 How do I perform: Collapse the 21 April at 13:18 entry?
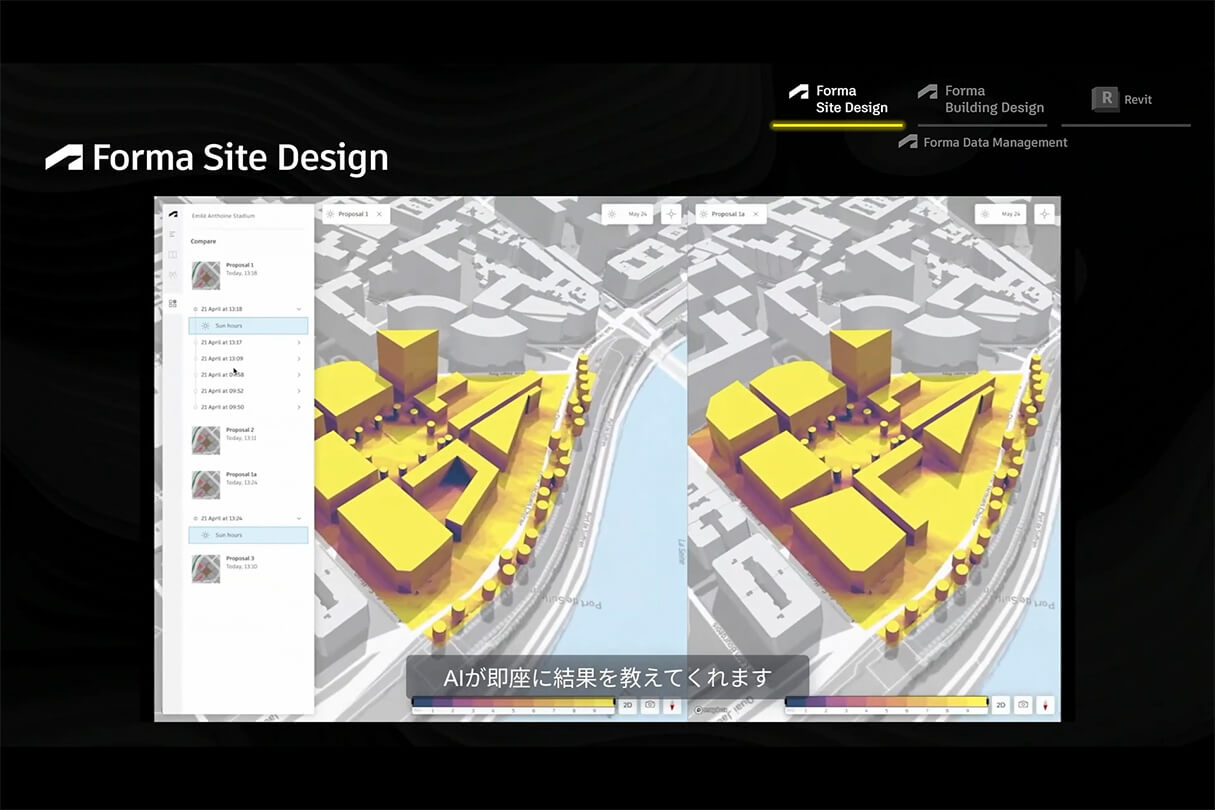click(298, 309)
